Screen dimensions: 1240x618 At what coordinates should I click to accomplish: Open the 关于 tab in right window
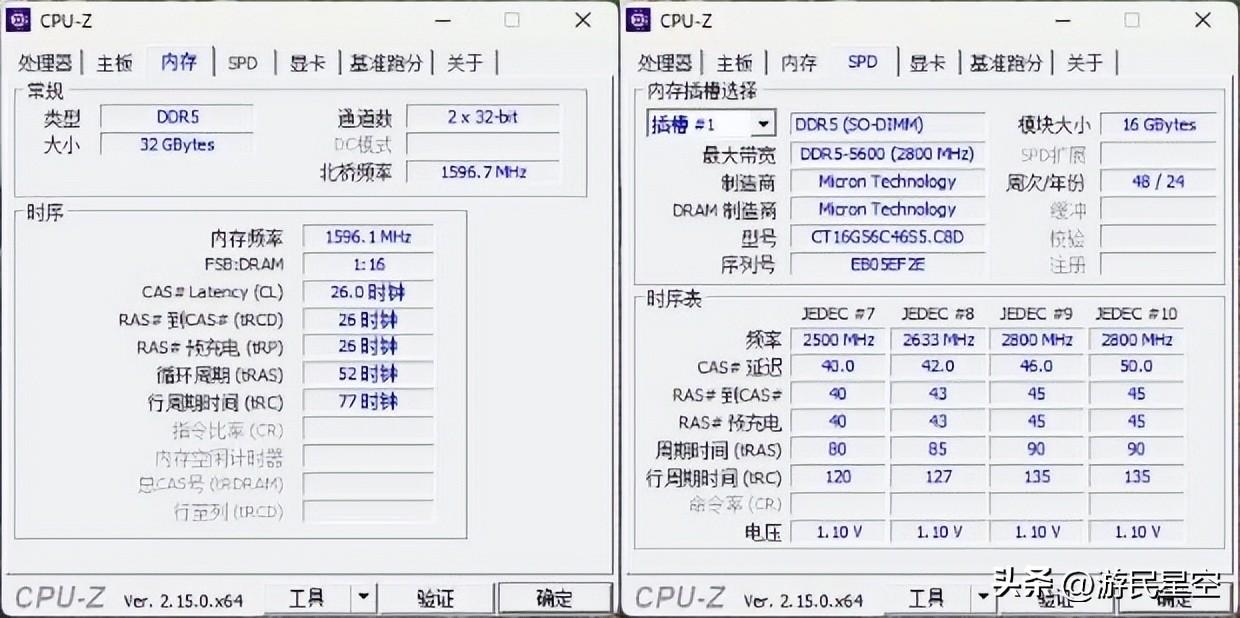(1085, 63)
